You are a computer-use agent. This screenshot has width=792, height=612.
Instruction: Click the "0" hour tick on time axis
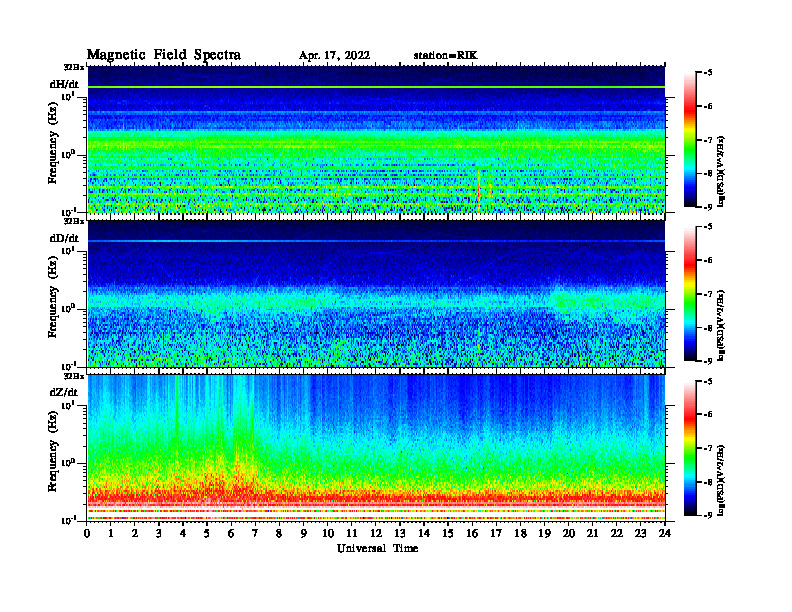[87, 533]
